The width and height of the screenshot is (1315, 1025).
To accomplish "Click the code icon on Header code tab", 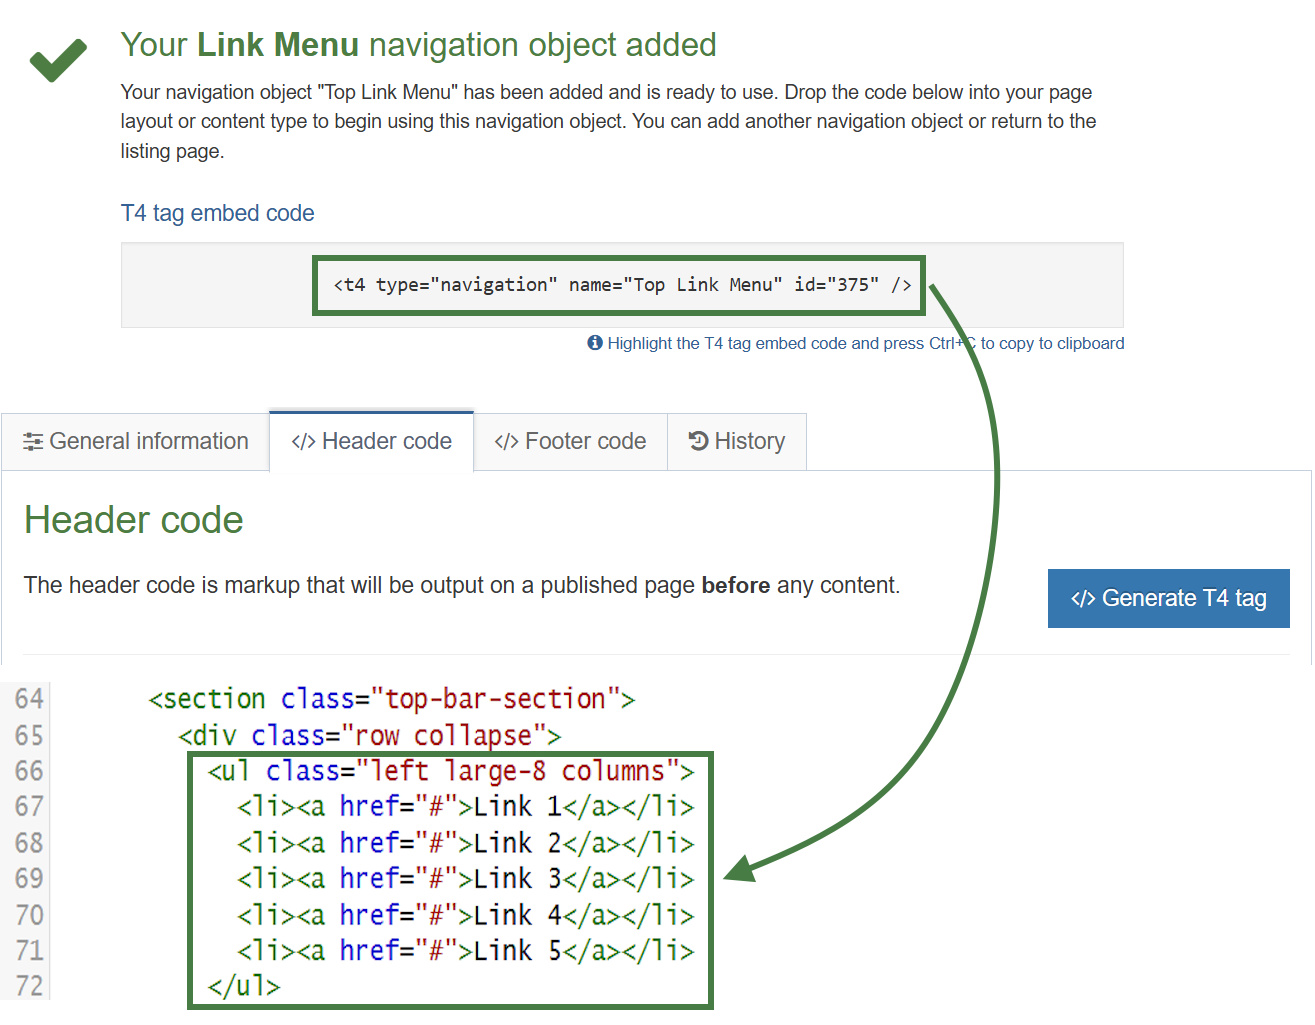I will point(302,441).
